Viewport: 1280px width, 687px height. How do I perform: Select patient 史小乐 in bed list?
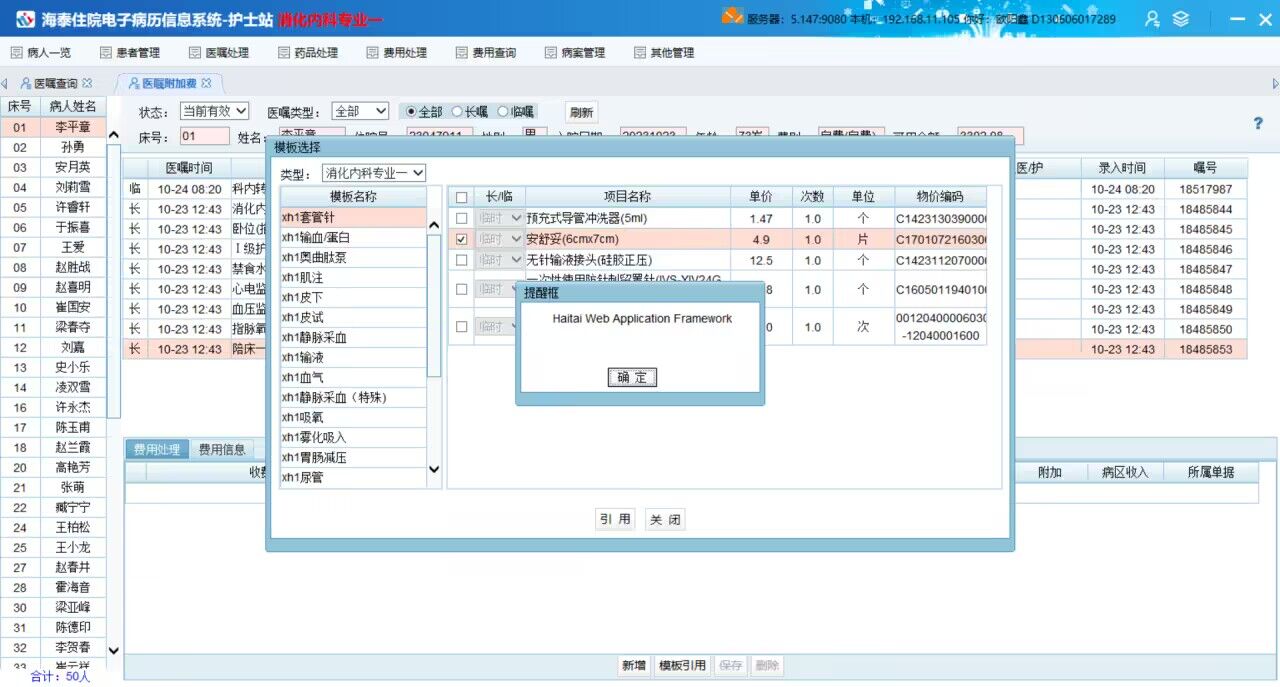(73, 367)
